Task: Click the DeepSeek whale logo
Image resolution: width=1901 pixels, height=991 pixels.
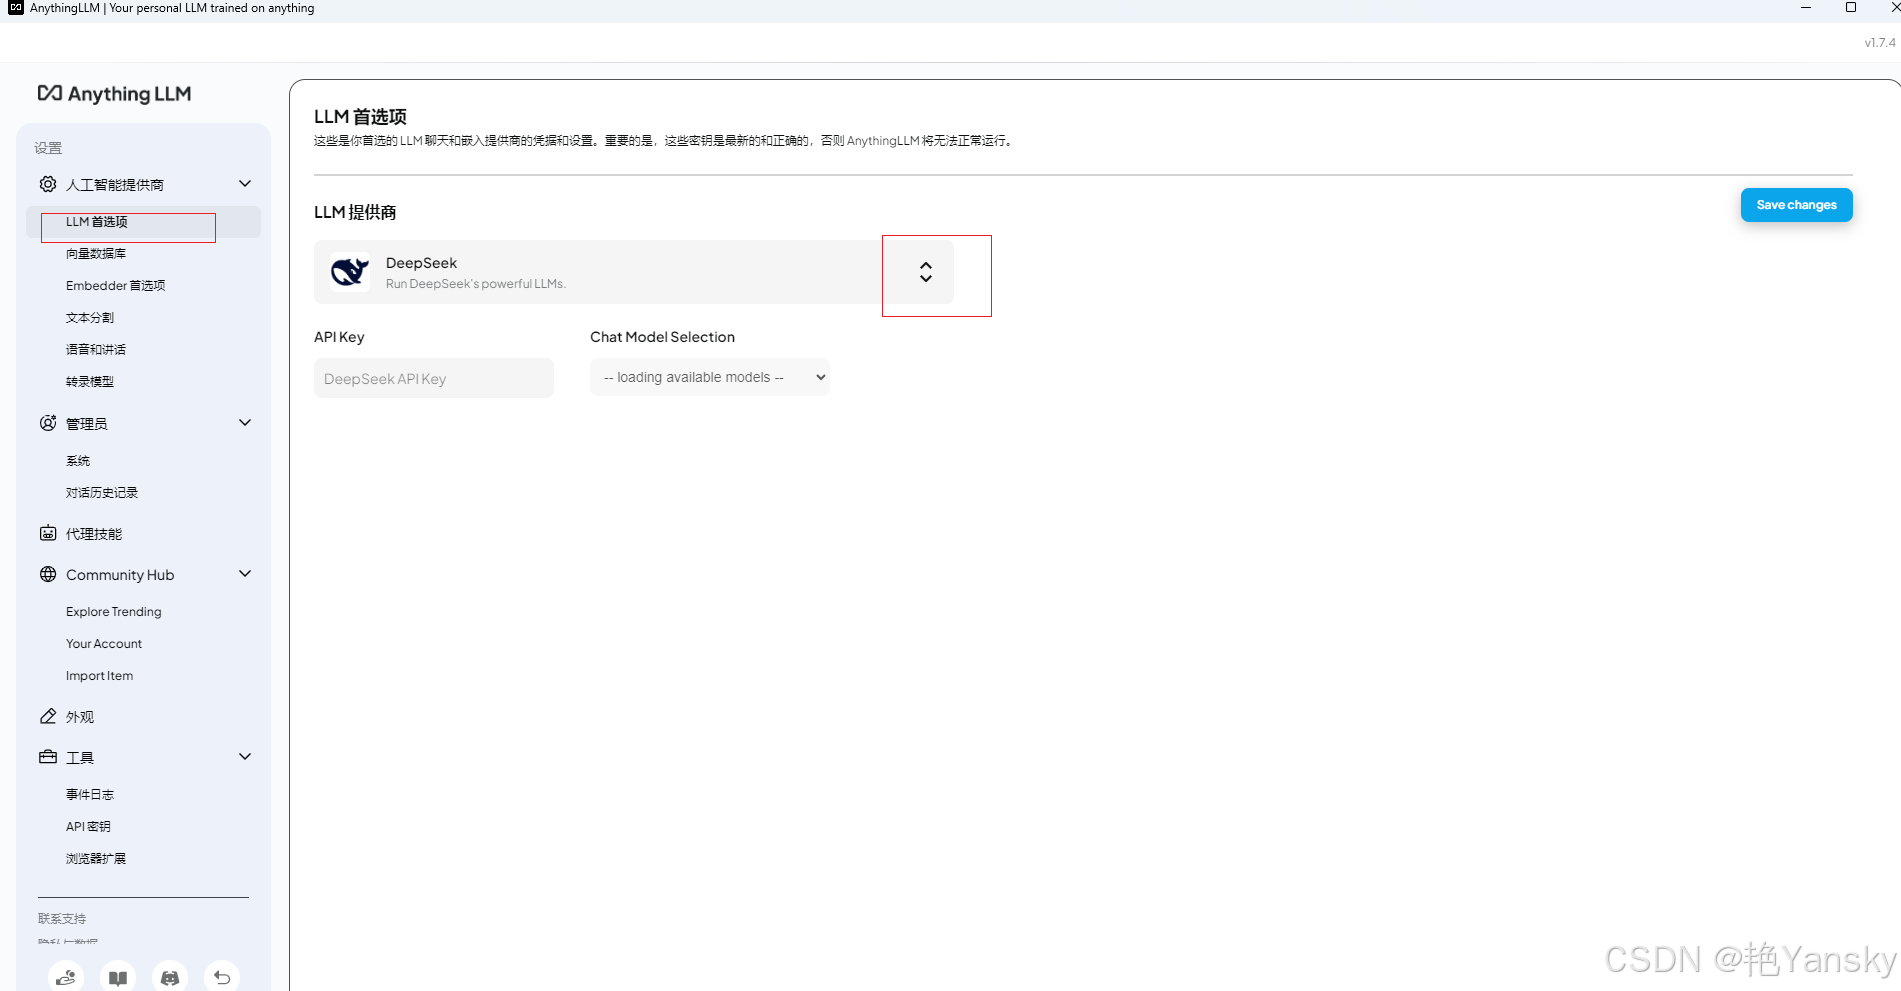Action: pos(349,271)
